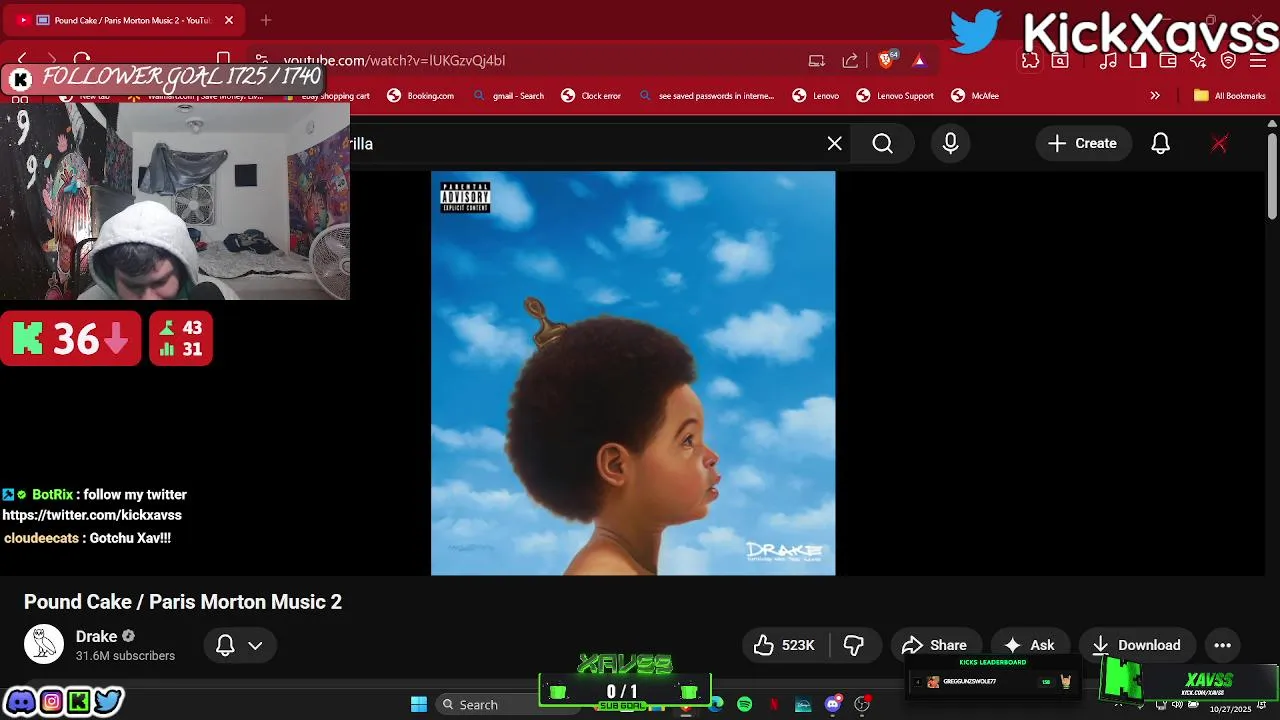Open the more actions three-dot menu
The image size is (1280, 720).
click(x=1223, y=645)
